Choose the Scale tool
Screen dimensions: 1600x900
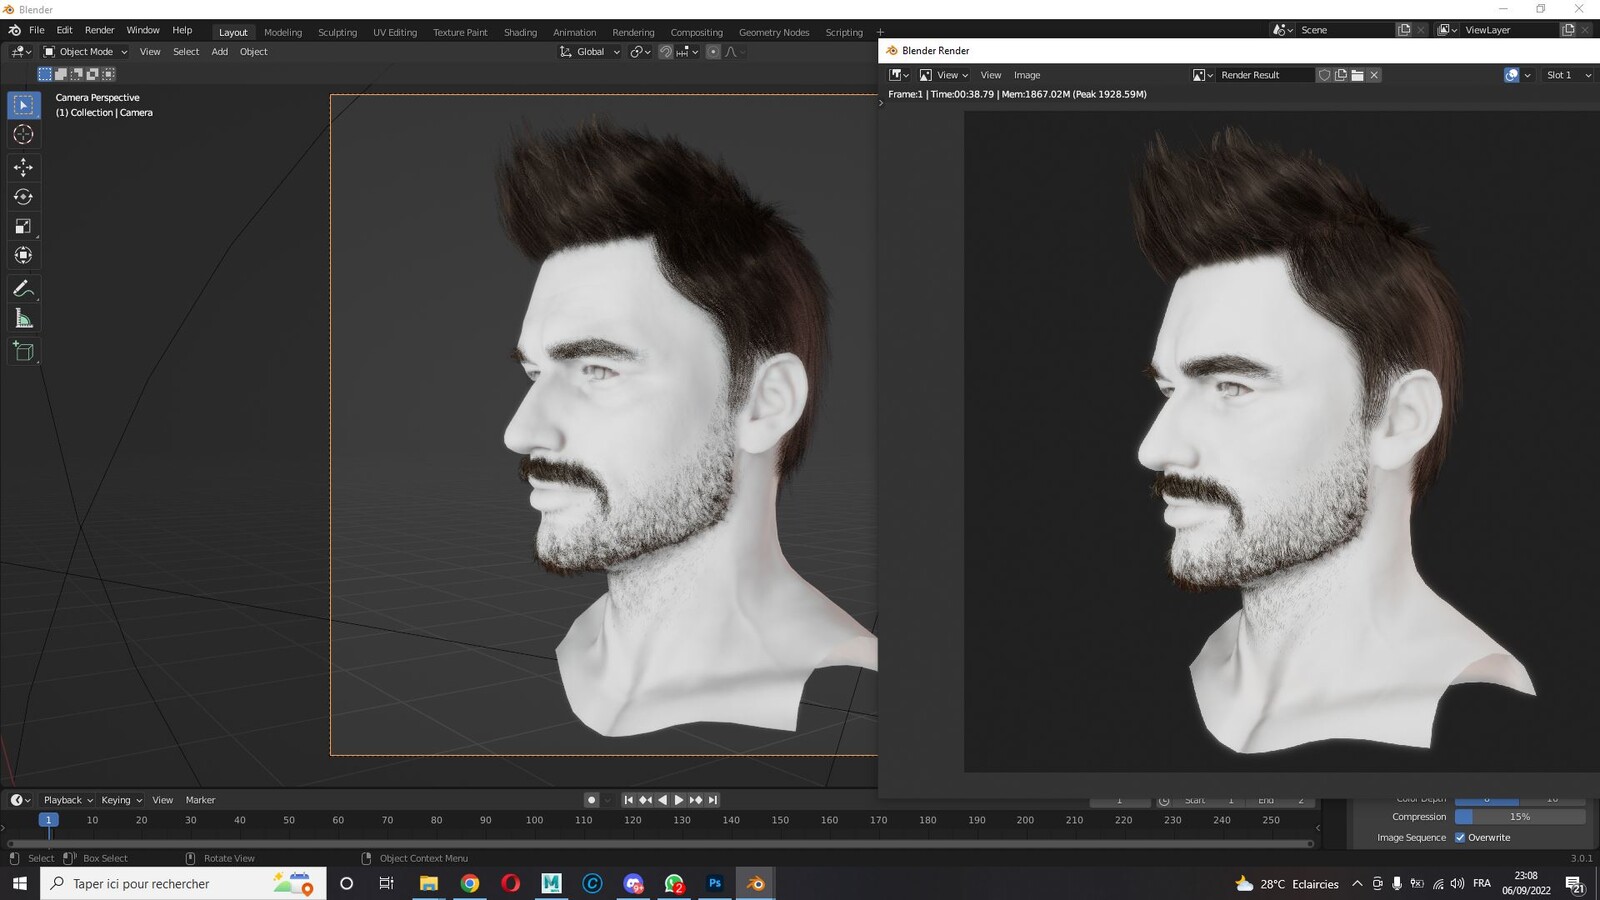coord(23,226)
